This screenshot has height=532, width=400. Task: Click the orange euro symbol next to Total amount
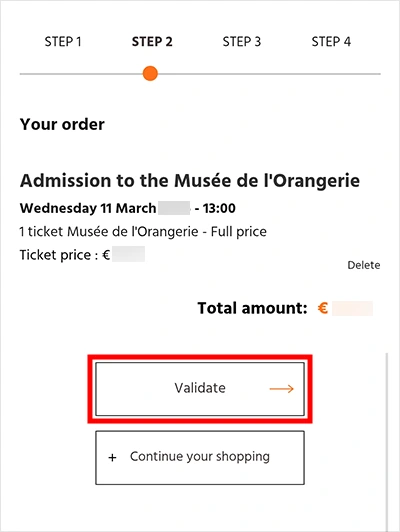coord(323,308)
